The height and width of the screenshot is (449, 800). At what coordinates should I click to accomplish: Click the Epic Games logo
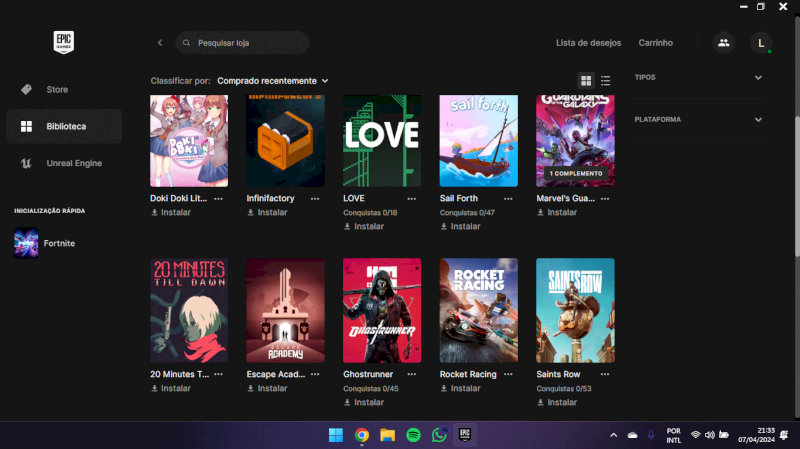(x=64, y=42)
